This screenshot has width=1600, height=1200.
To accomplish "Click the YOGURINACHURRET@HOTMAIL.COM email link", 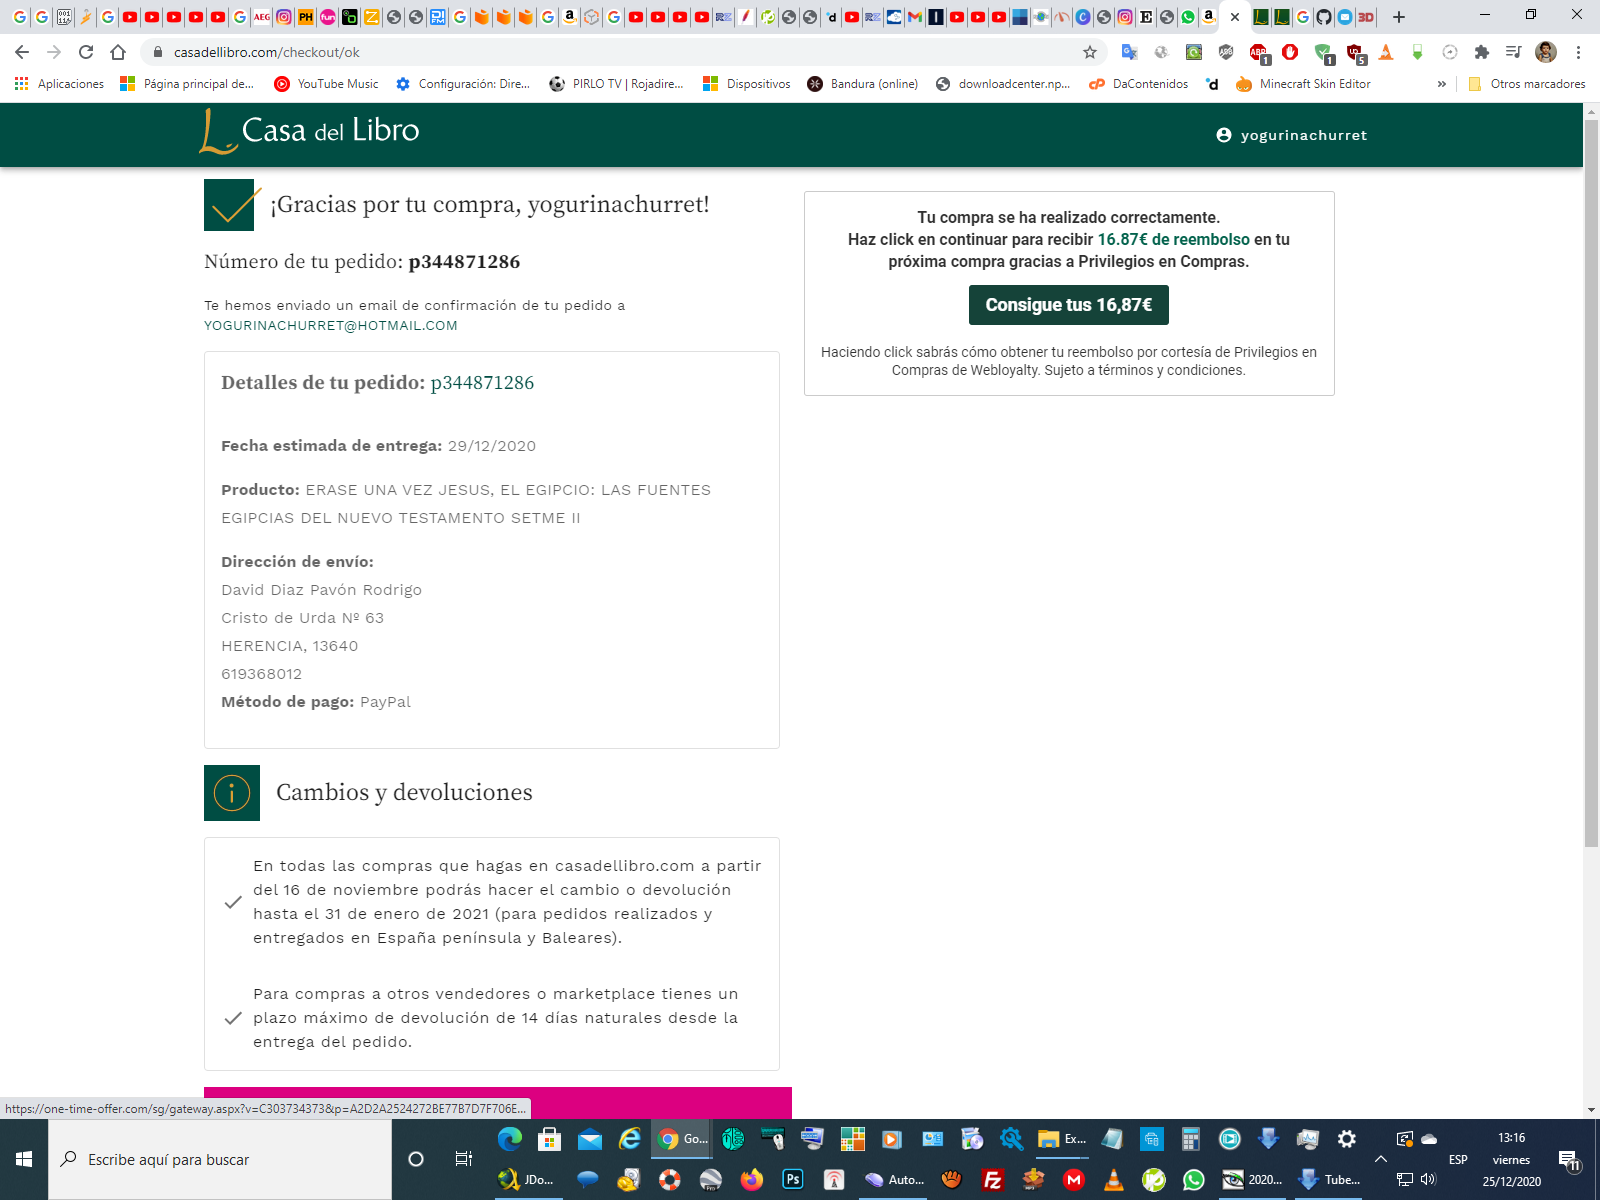I will point(331,326).
